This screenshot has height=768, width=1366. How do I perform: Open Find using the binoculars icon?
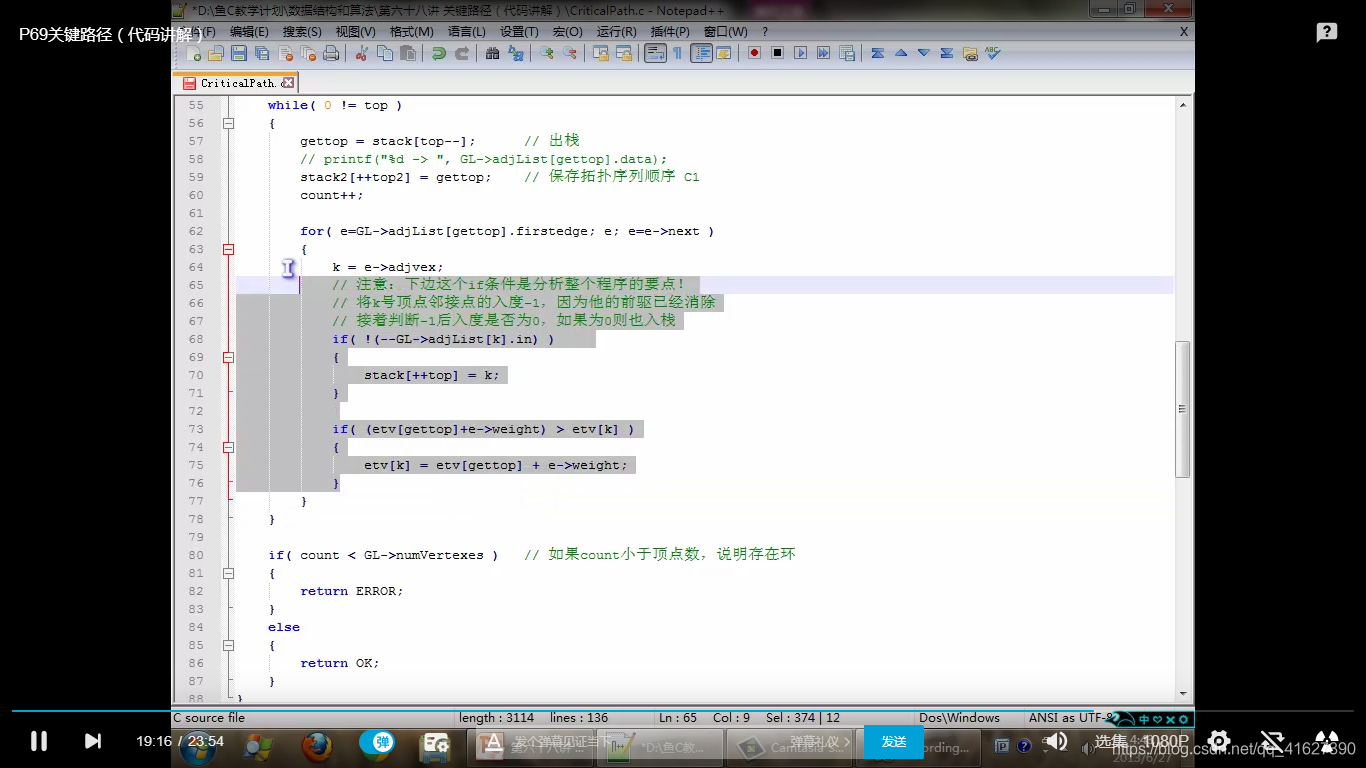pyautogui.click(x=492, y=53)
